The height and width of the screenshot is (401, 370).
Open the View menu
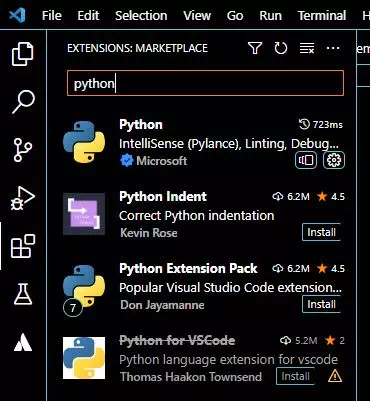point(197,16)
